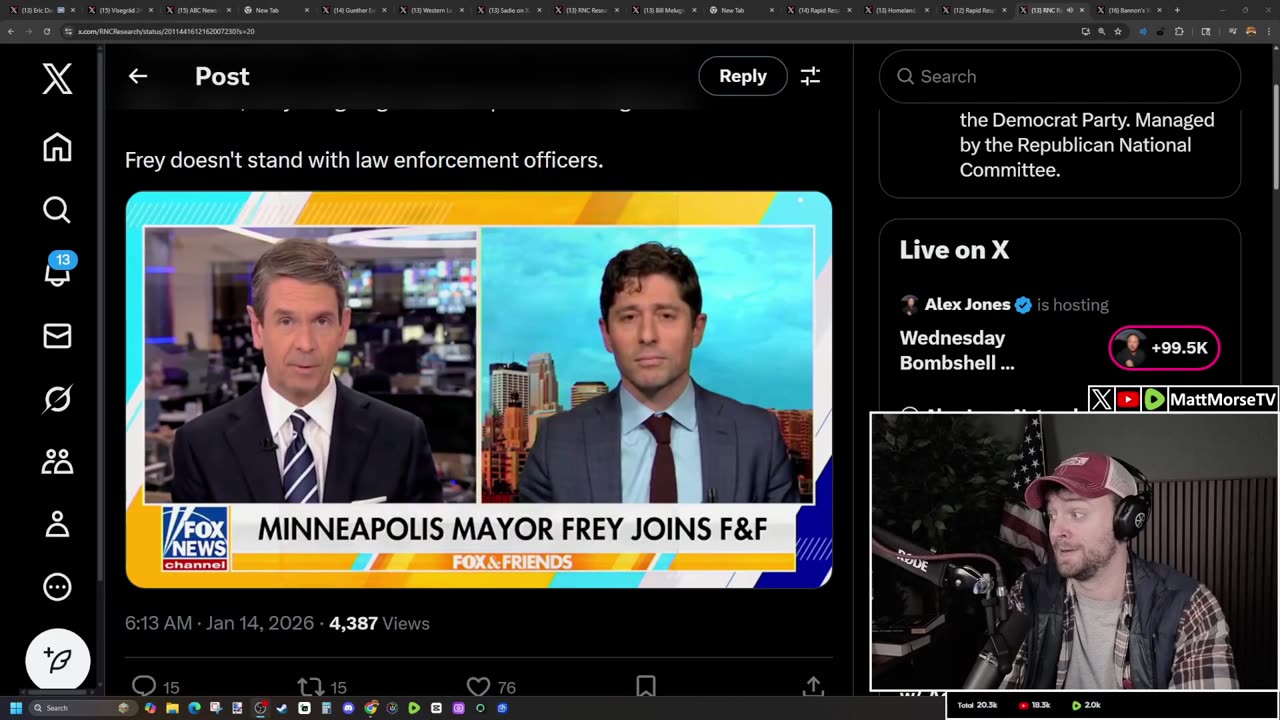Image resolution: width=1280 pixels, height=720 pixels.
Task: Open a new browser tab with plus button
Action: 1177,10
